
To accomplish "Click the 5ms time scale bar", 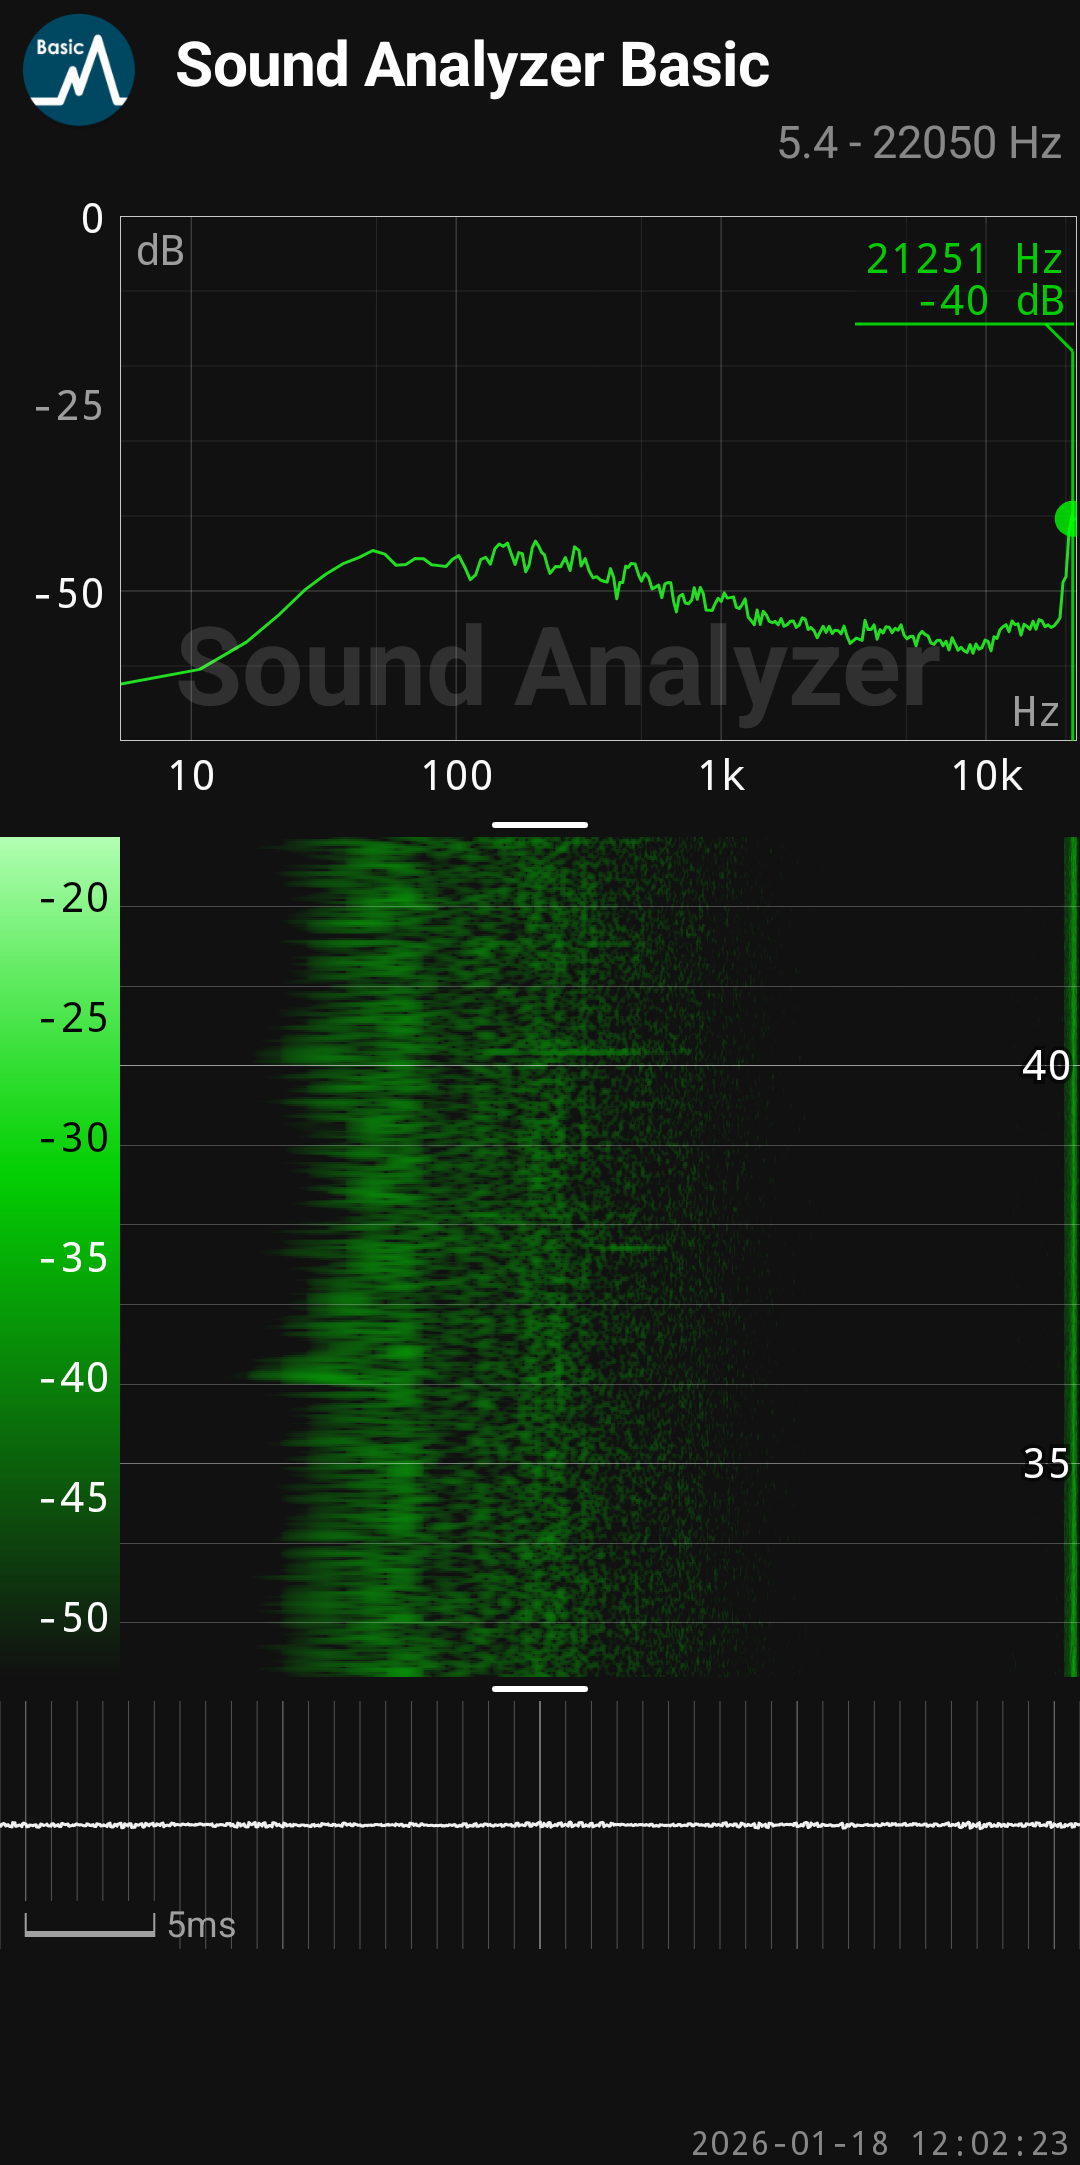I will click(90, 1925).
